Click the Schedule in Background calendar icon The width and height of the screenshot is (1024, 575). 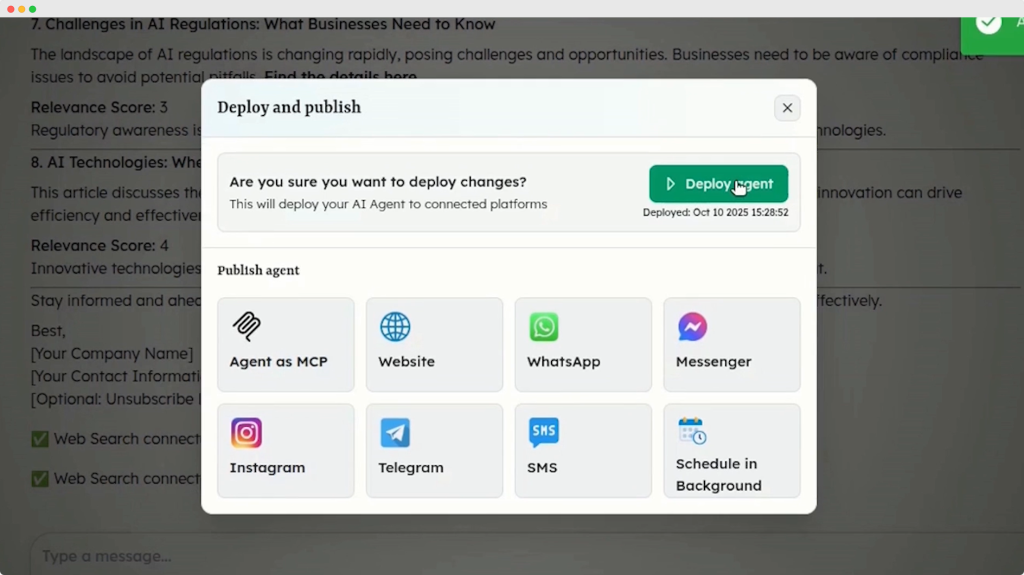tap(692, 431)
